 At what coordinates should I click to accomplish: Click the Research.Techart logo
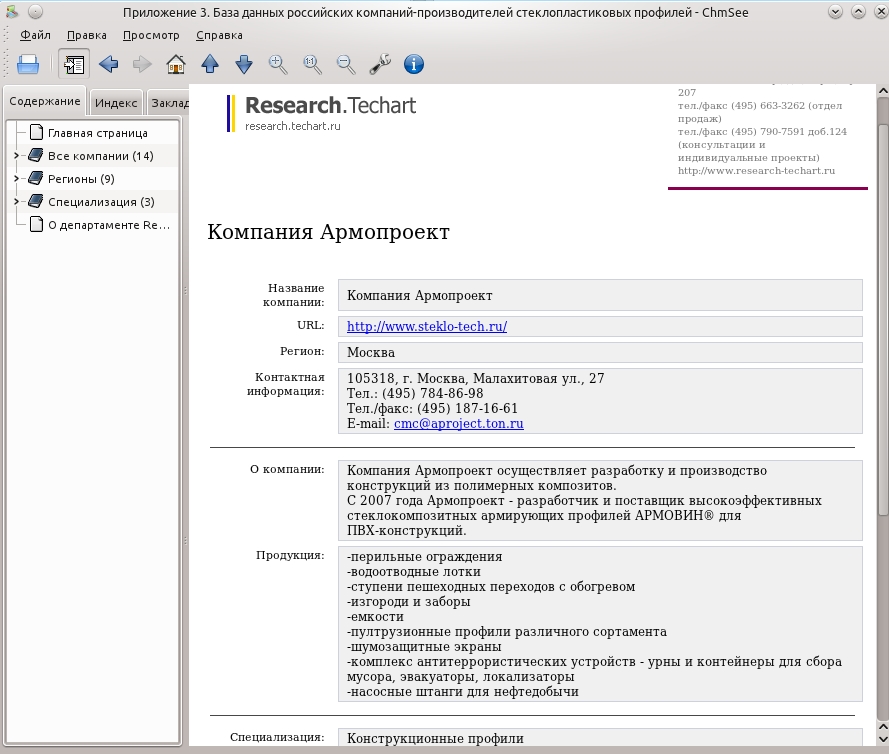point(322,113)
